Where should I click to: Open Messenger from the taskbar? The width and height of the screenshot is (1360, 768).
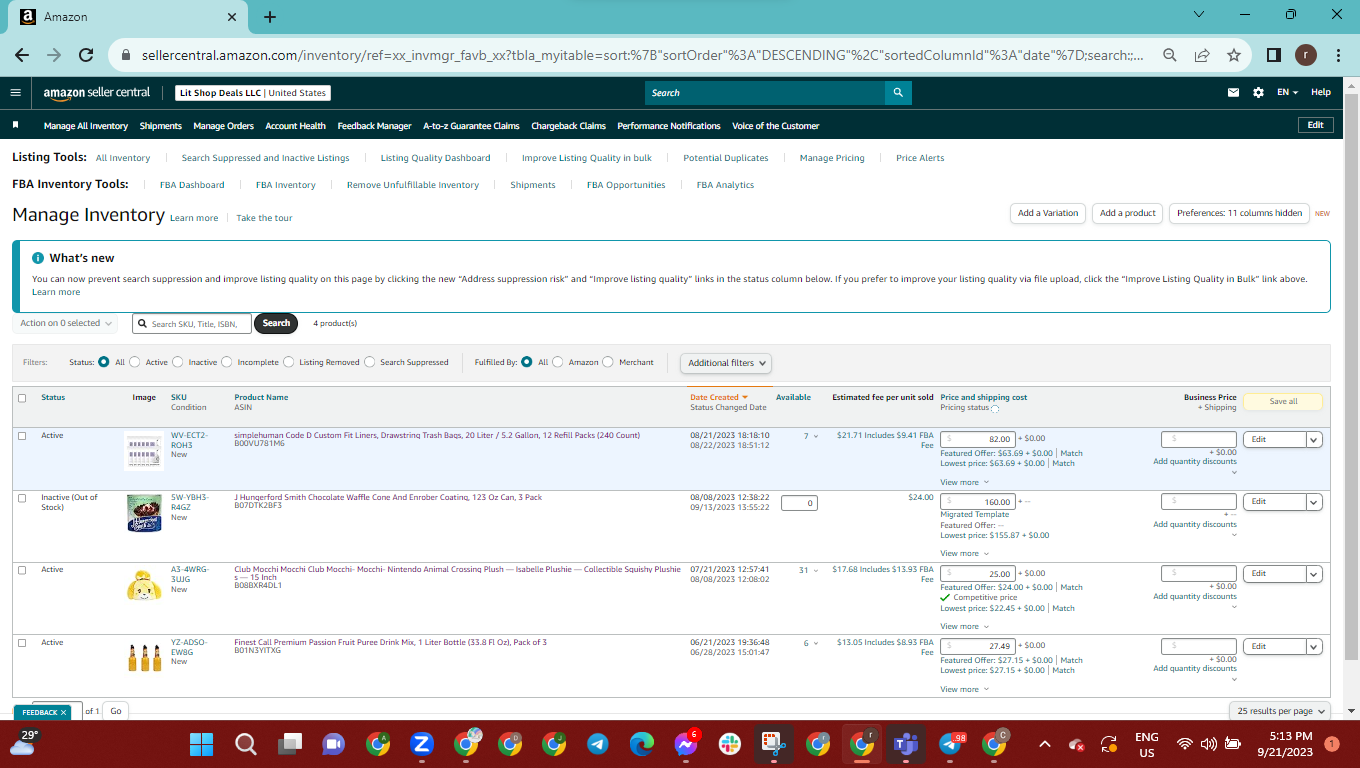pyautogui.click(x=685, y=744)
